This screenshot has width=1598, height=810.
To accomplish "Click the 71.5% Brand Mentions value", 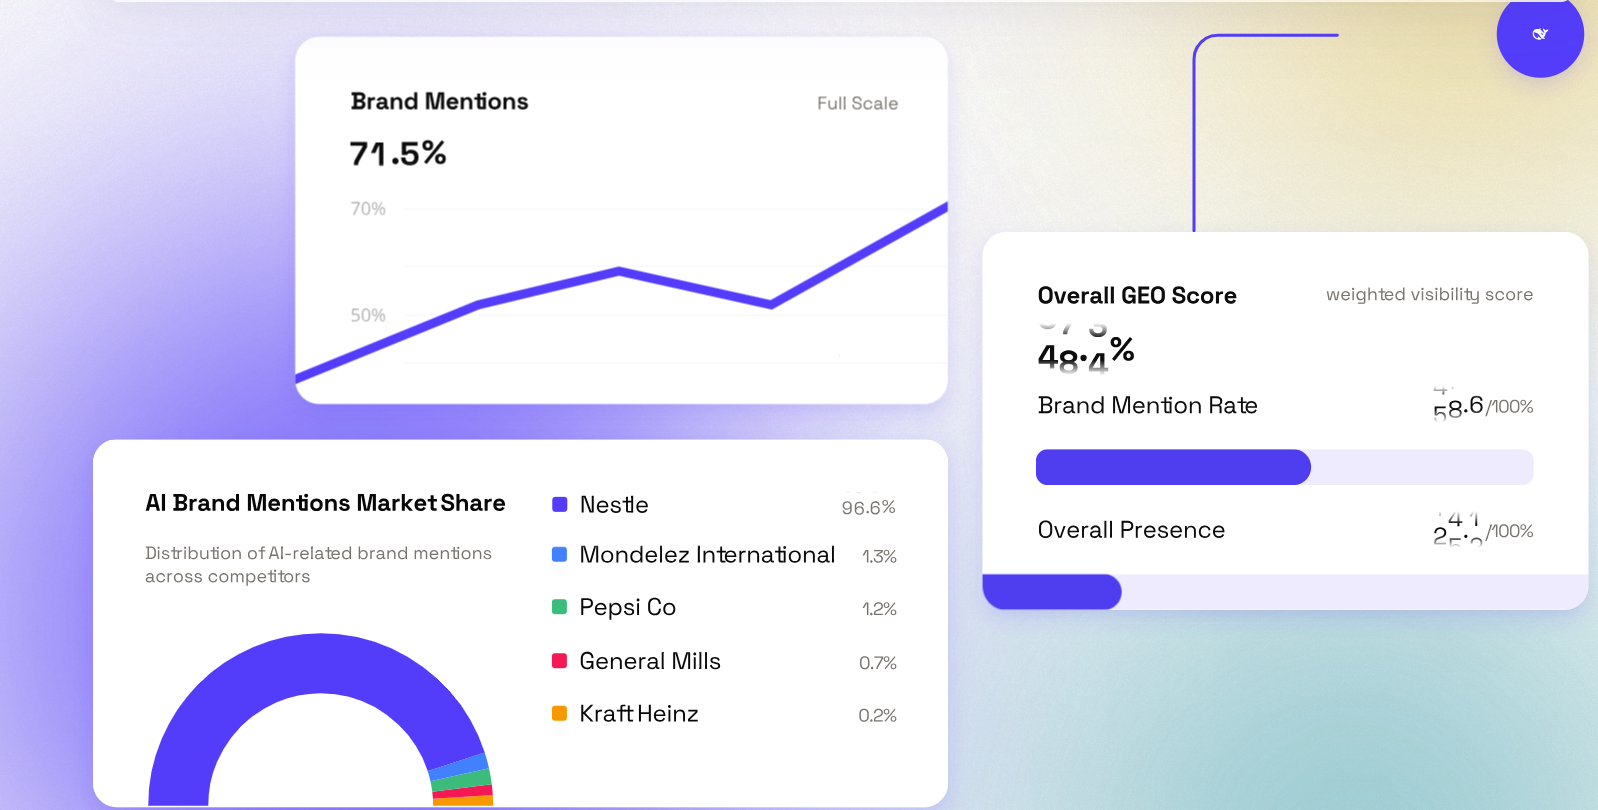I will click(398, 152).
